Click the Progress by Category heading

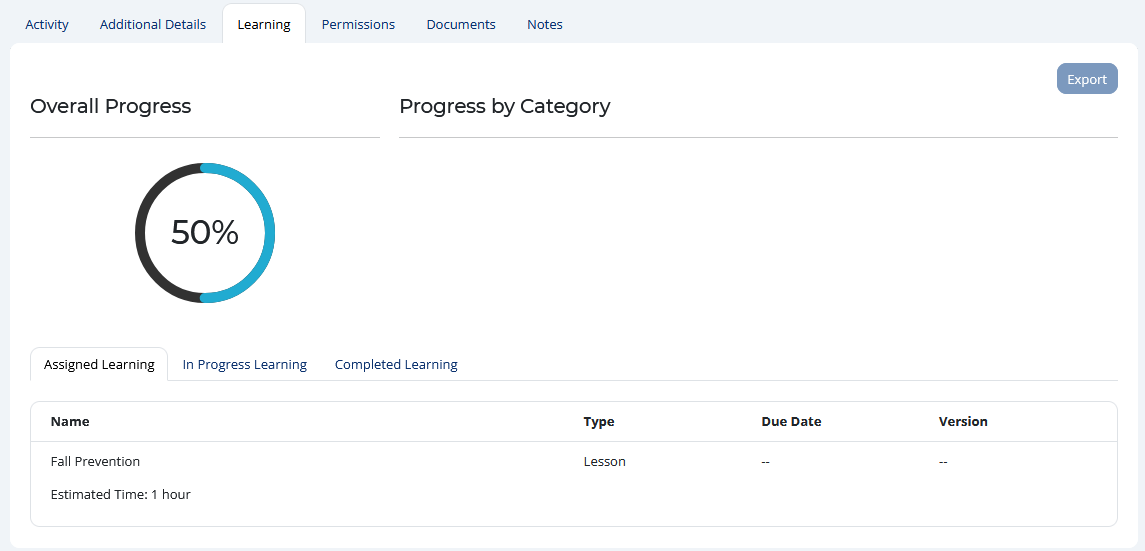pos(505,107)
